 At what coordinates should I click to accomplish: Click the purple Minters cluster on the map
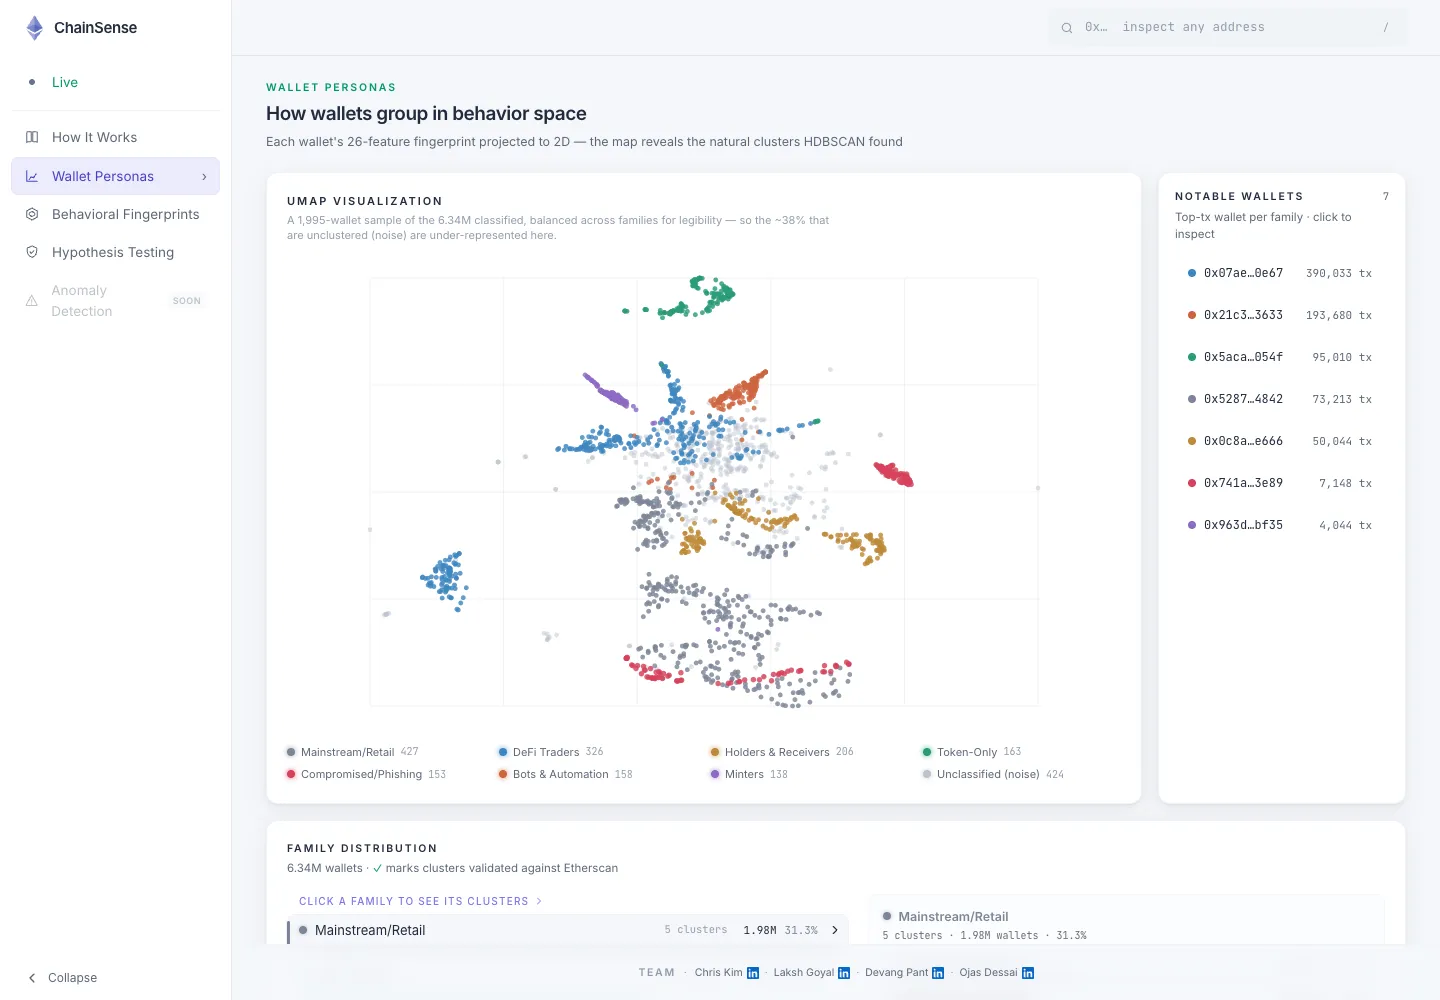tap(609, 391)
